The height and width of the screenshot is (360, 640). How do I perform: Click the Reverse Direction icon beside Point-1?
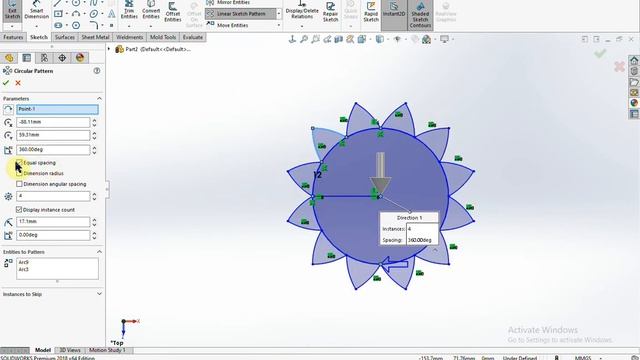pos(8,109)
